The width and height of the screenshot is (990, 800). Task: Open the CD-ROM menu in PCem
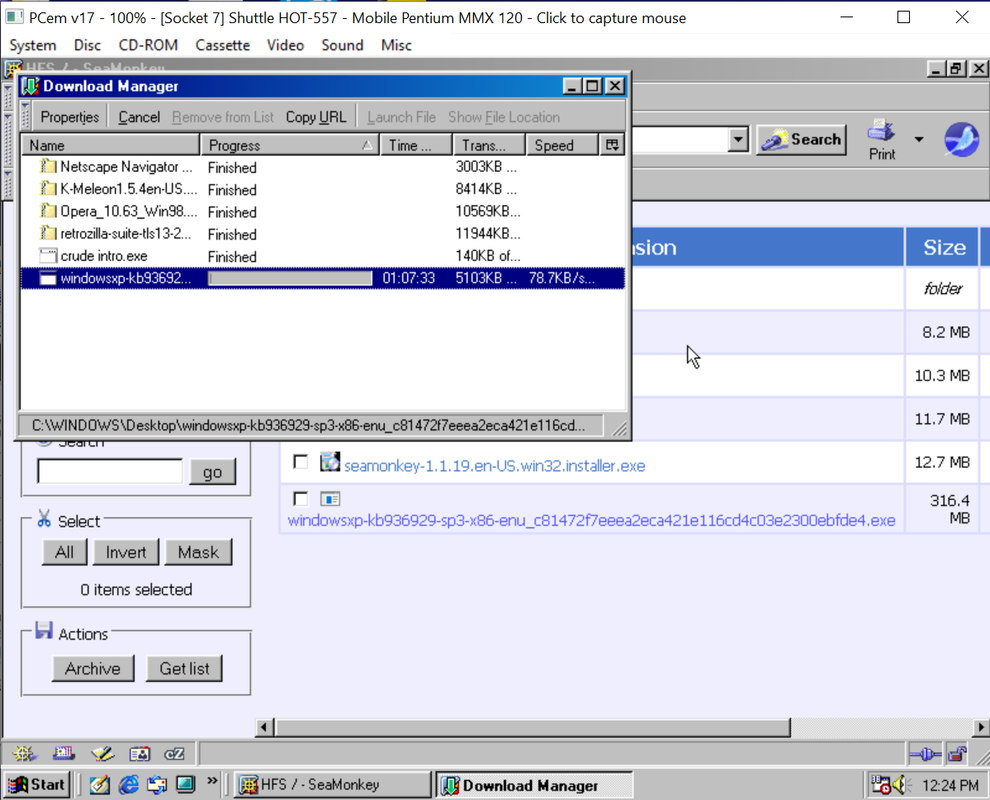point(148,45)
